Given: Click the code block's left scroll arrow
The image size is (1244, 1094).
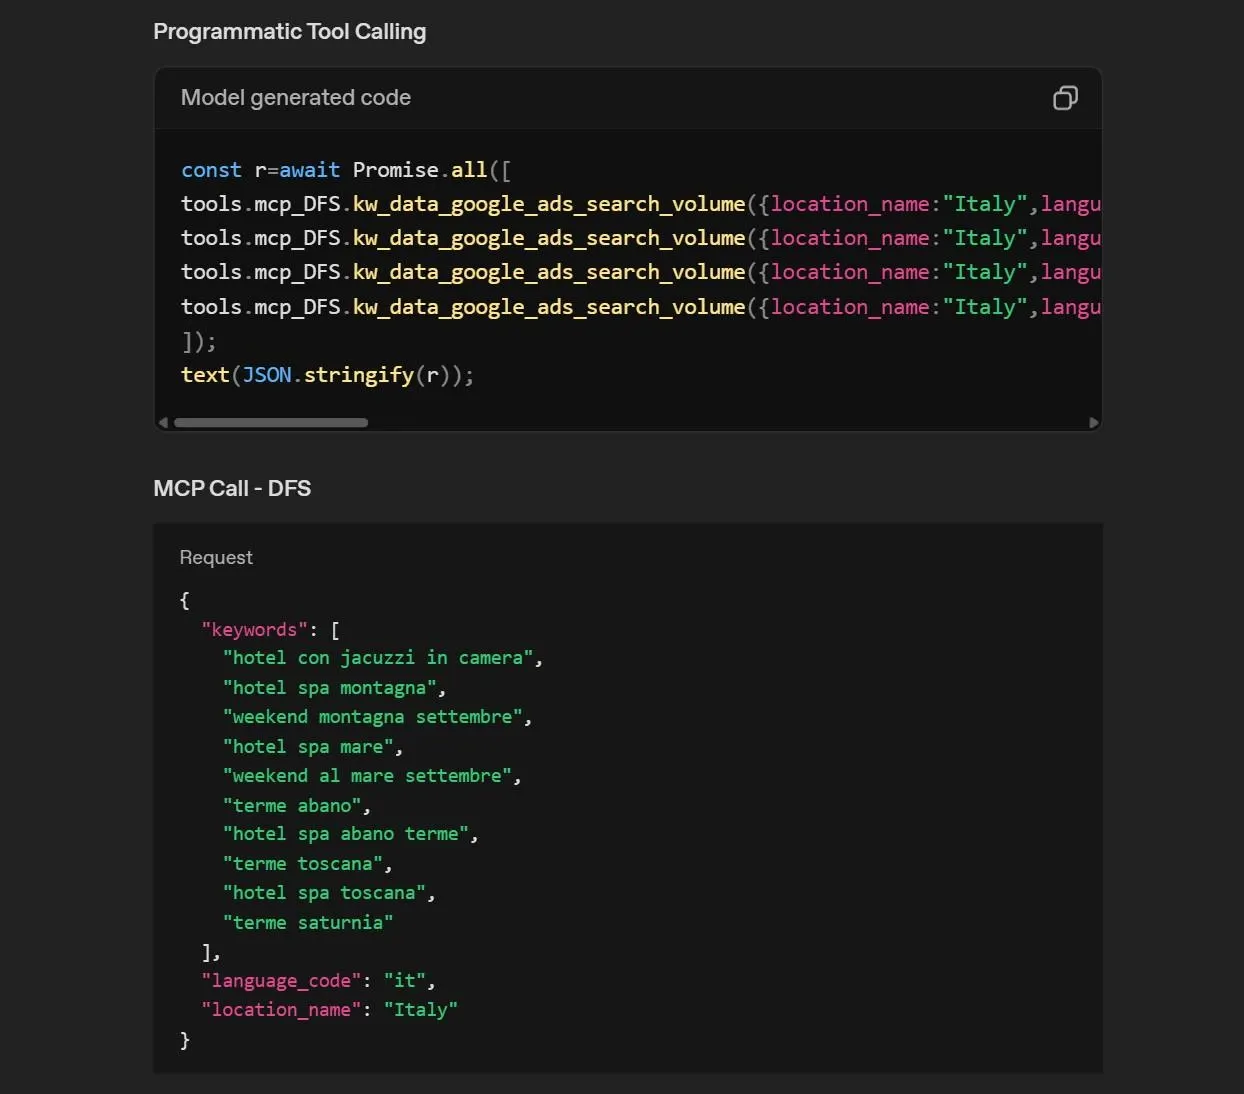Looking at the screenshot, I should click(x=163, y=423).
